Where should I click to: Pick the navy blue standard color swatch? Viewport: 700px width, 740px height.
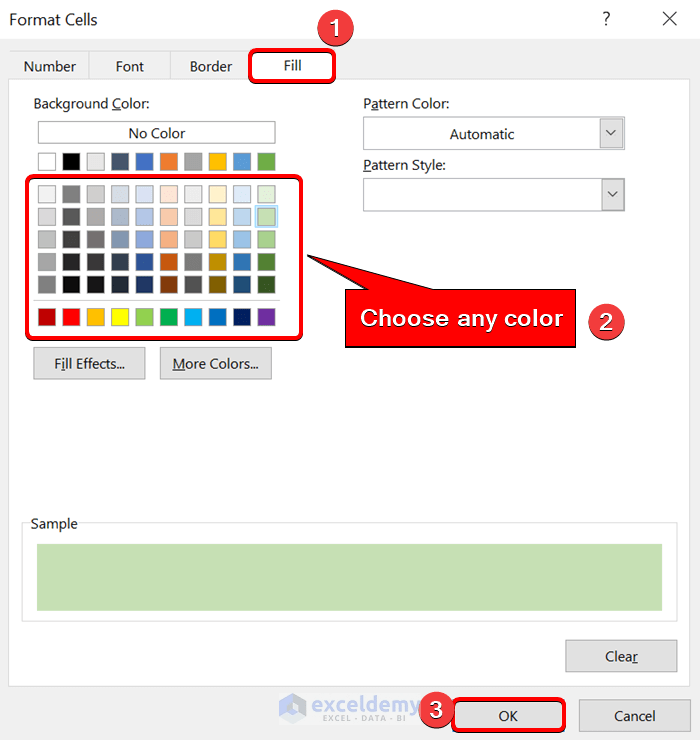pyautogui.click(x=242, y=317)
